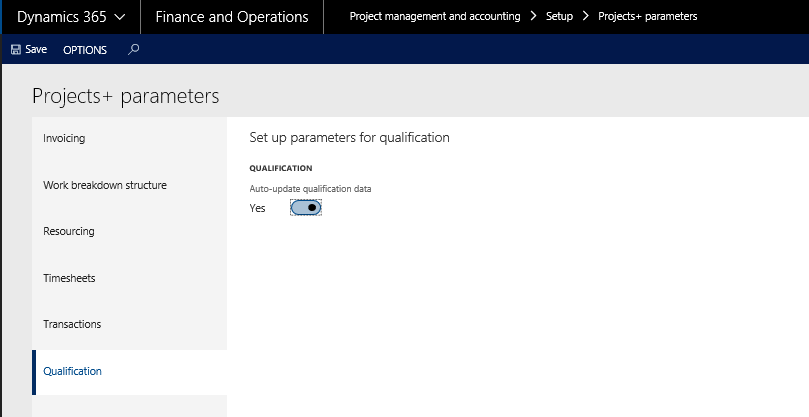
Task: Switch to Work breakdown structure tab
Action: pyautogui.click(x=105, y=185)
